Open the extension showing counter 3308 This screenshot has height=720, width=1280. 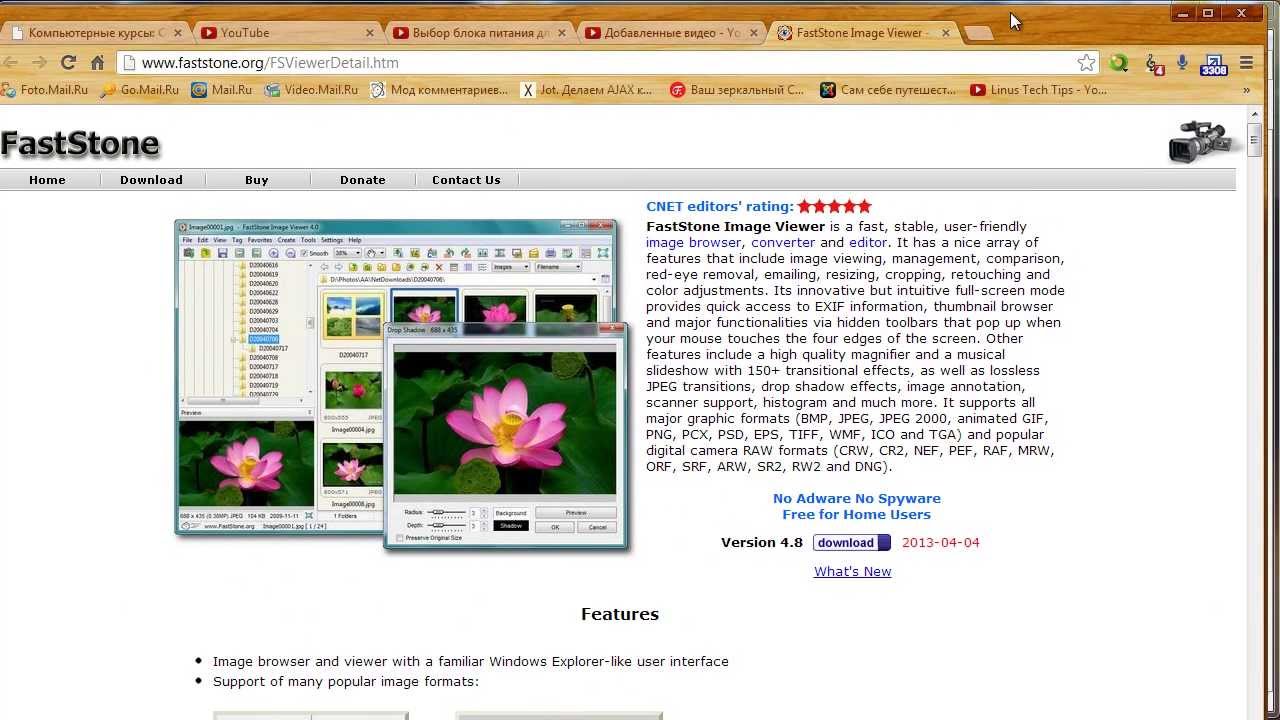click(x=1213, y=64)
